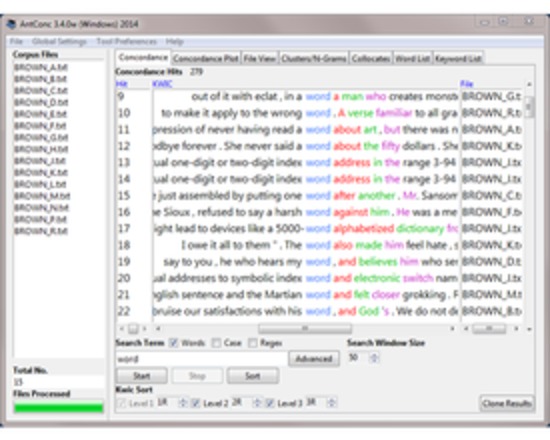
Task: Click the File column header
Action: [x=467, y=84]
